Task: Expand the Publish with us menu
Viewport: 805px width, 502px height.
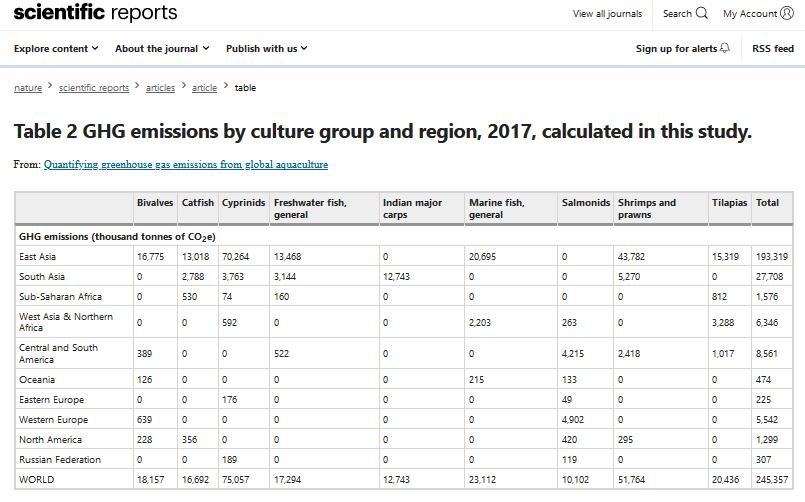Action: click(266, 48)
